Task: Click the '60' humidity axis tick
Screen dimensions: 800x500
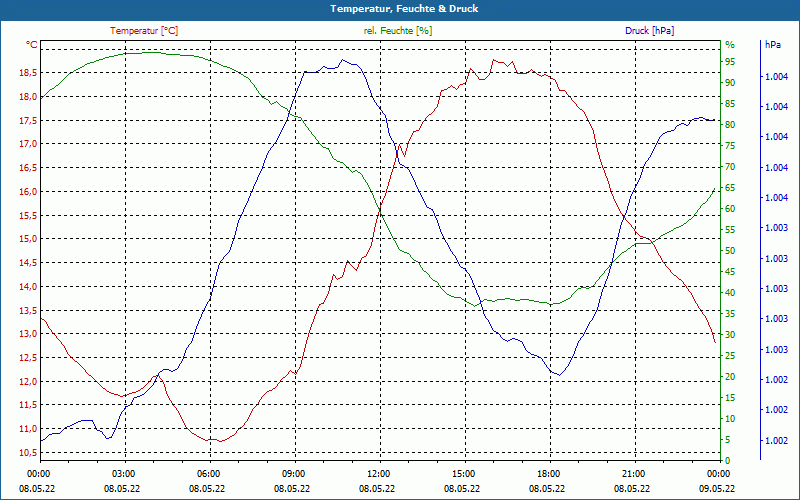Action: click(730, 209)
